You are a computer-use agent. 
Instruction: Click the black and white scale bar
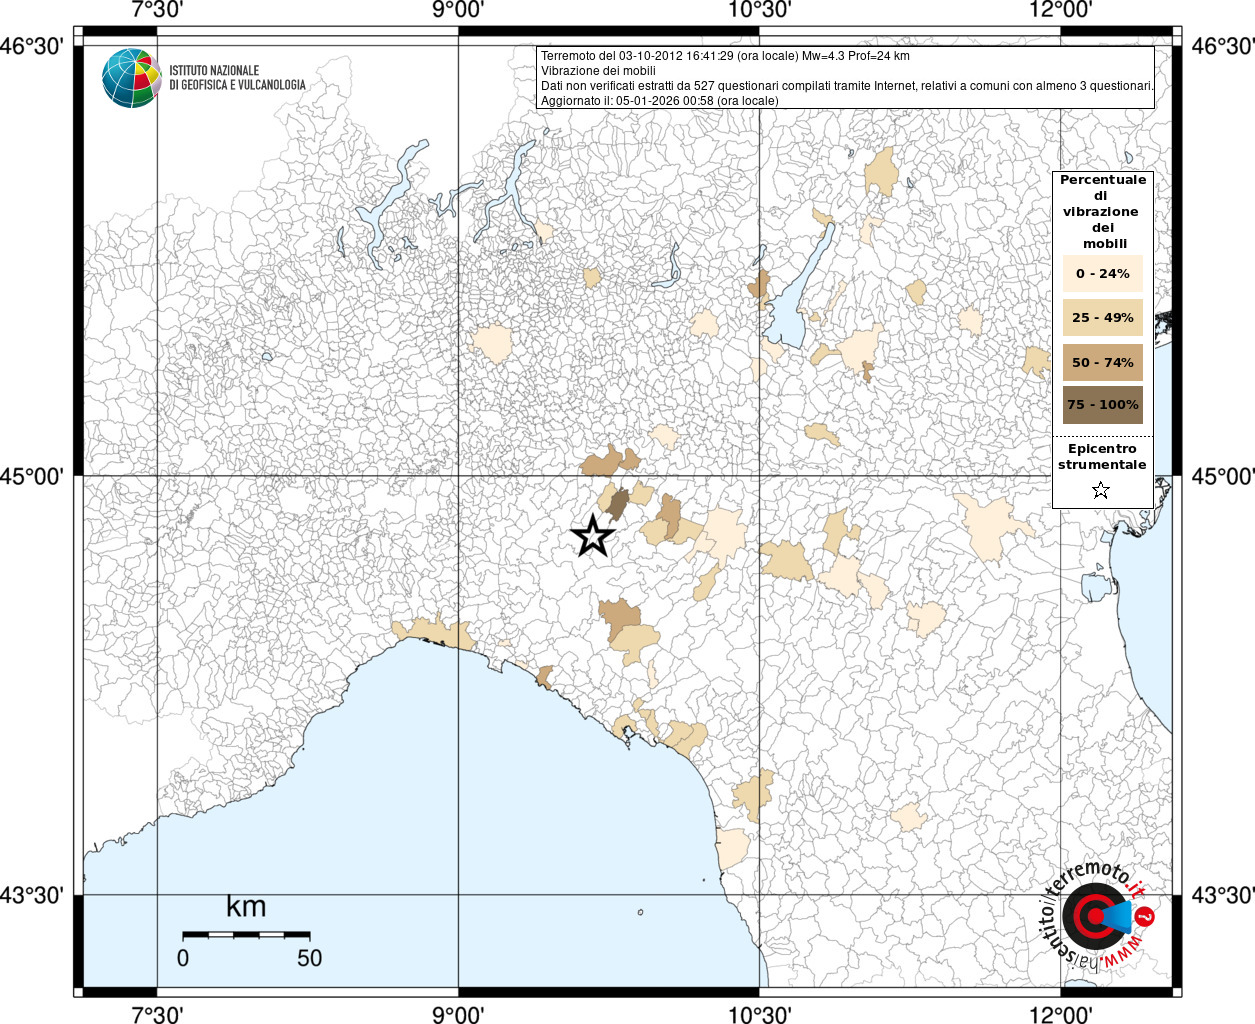246,935
